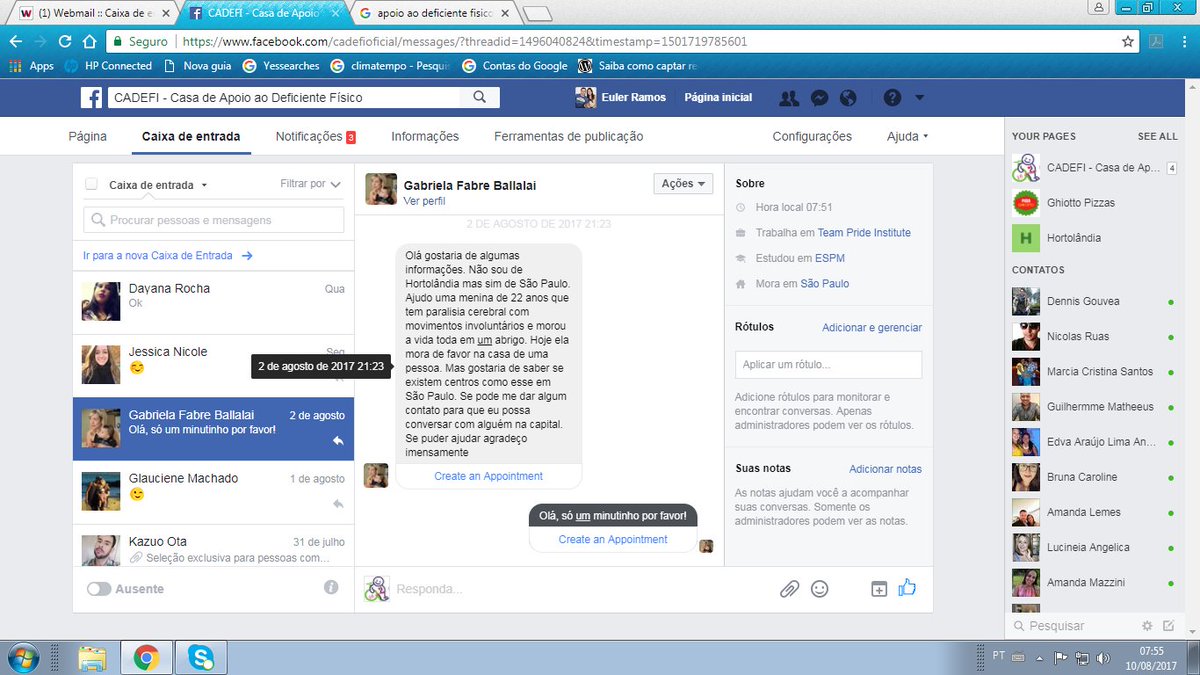Click browser back arrow
1200x675 pixels.
tap(16, 42)
